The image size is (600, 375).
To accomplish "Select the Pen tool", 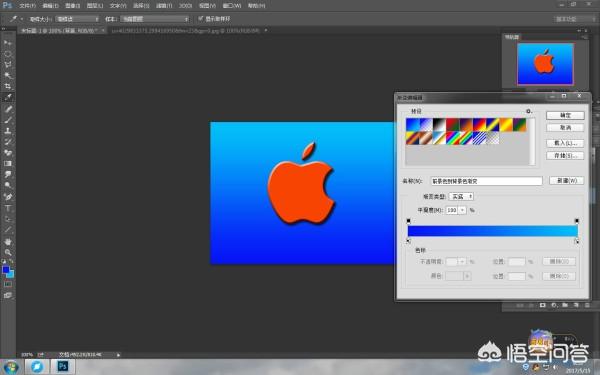I will pyautogui.click(x=8, y=197).
